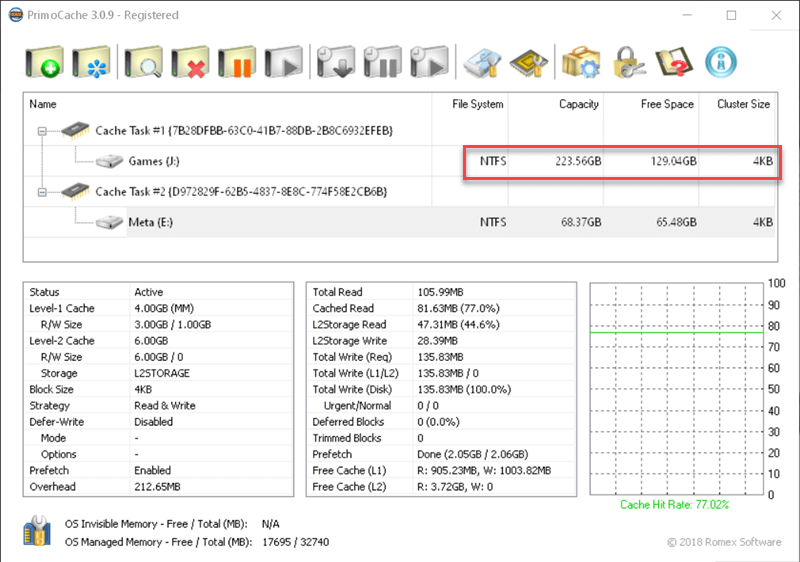800x562 pixels.
Task: Click the L2Storage Read value 47.31MB (44.6%)
Action: (458, 324)
